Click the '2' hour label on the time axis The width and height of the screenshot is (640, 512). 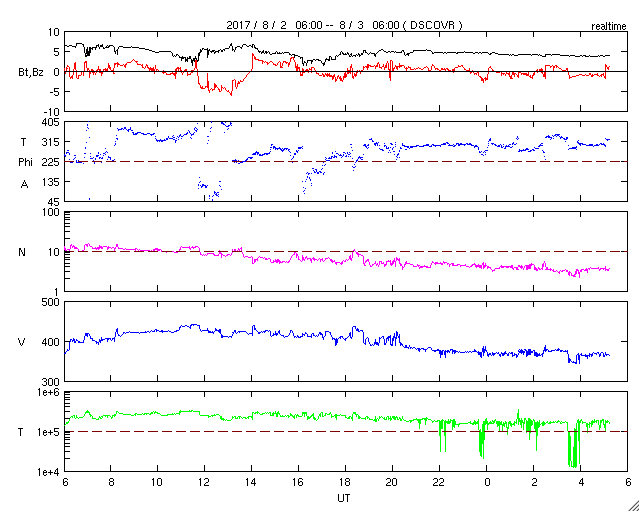click(534, 483)
